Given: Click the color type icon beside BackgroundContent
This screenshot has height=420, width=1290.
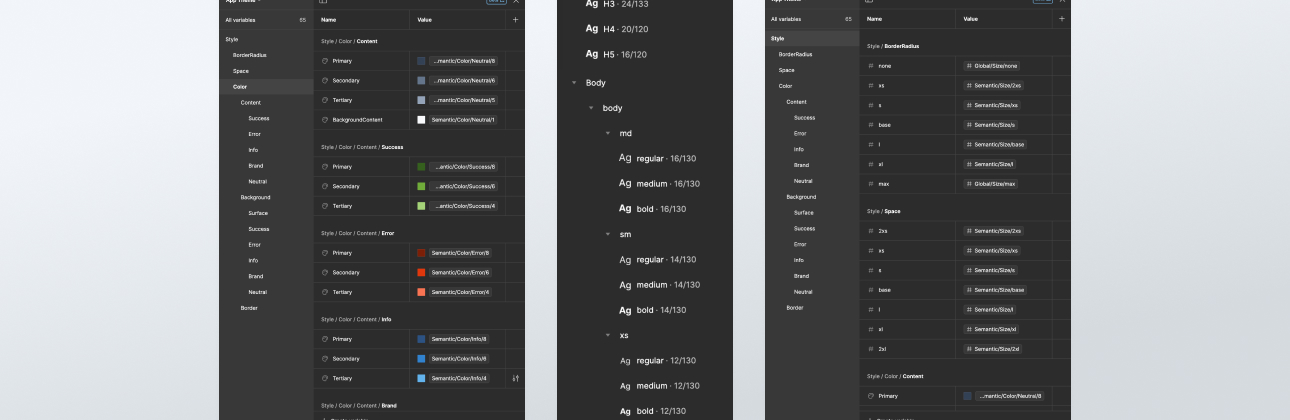Looking at the screenshot, I should (325, 120).
